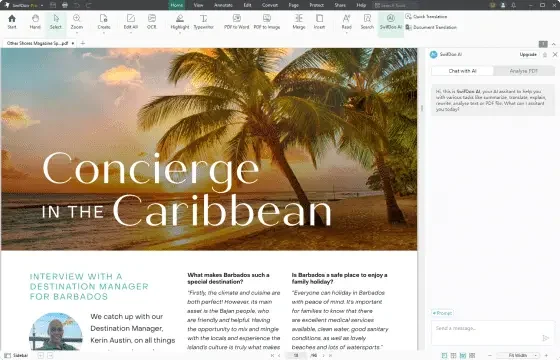Open the Share menu tab
The height and width of the screenshot is (360, 560).
340,5
